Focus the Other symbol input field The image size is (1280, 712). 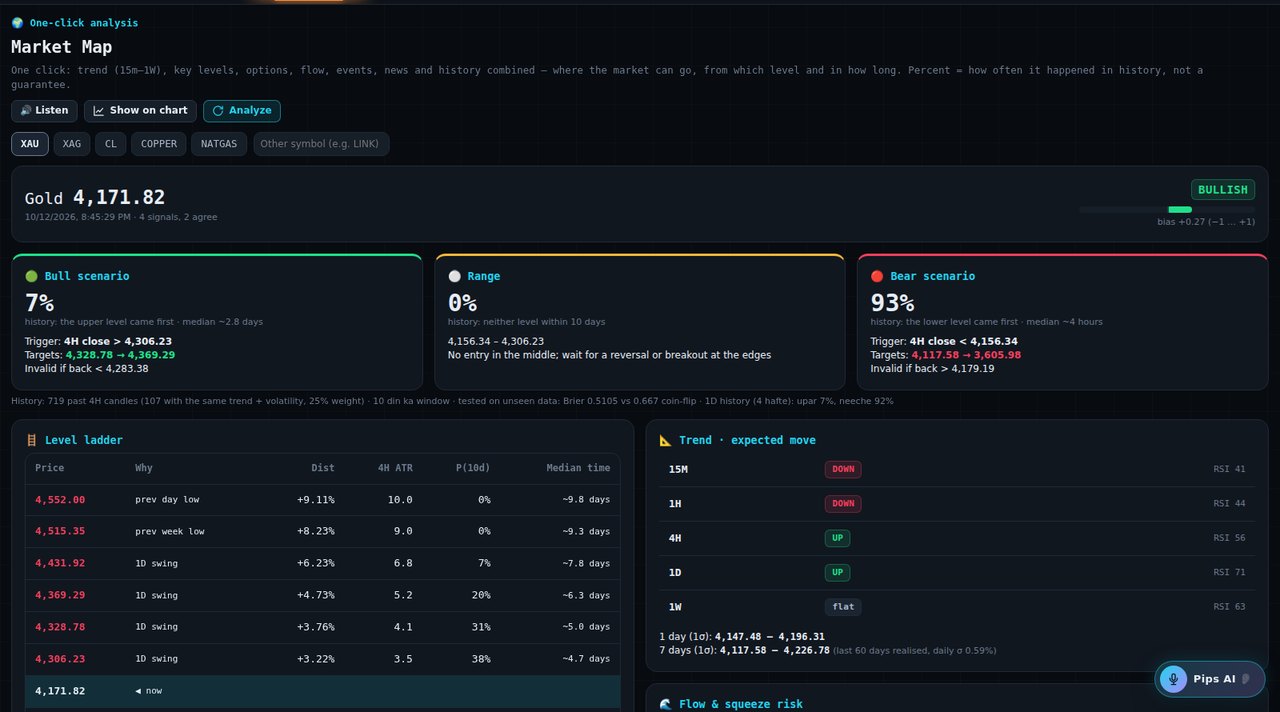[x=321, y=144]
